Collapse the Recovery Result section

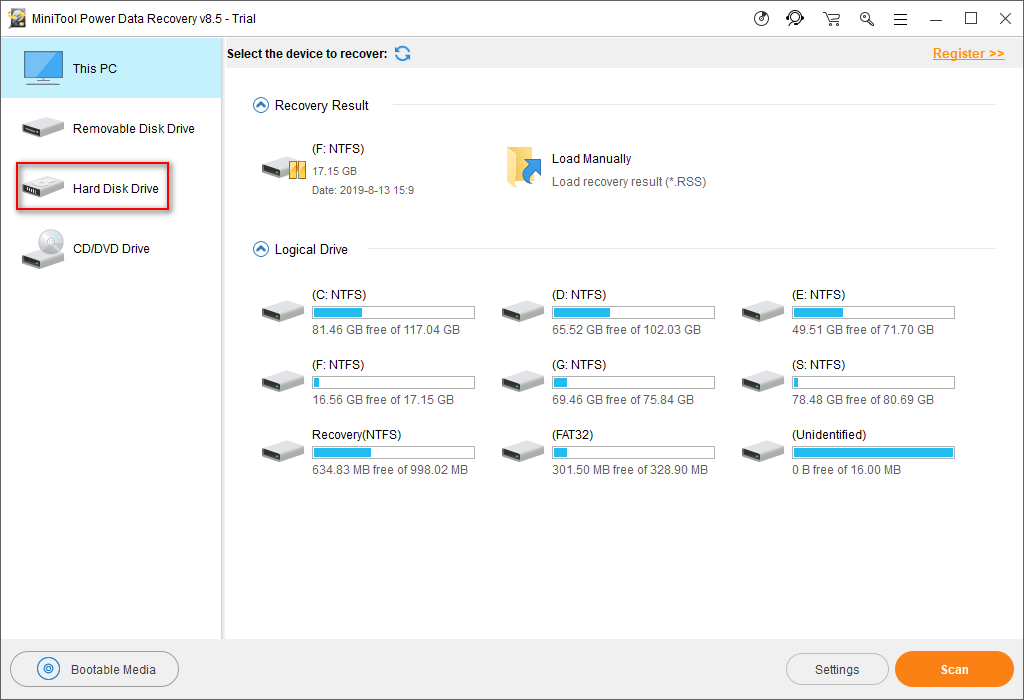coord(261,105)
